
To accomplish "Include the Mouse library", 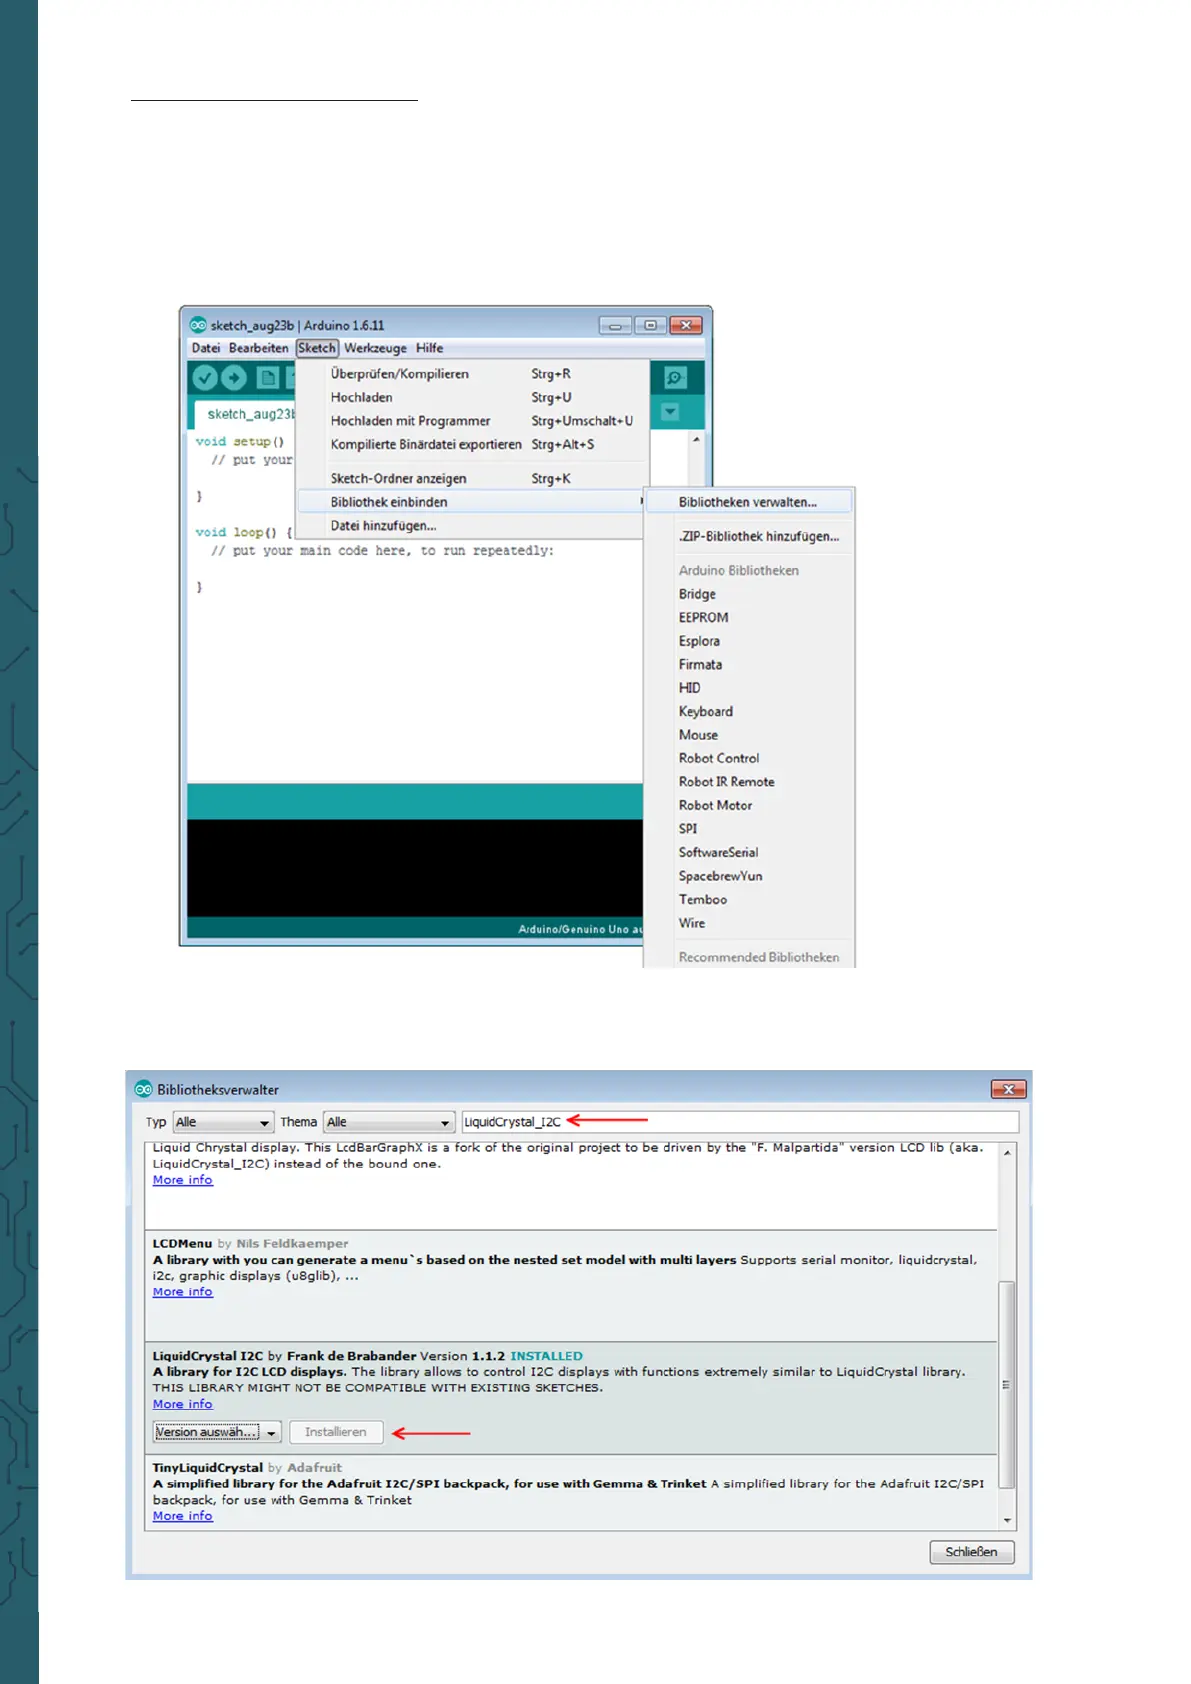I will [749, 735].
